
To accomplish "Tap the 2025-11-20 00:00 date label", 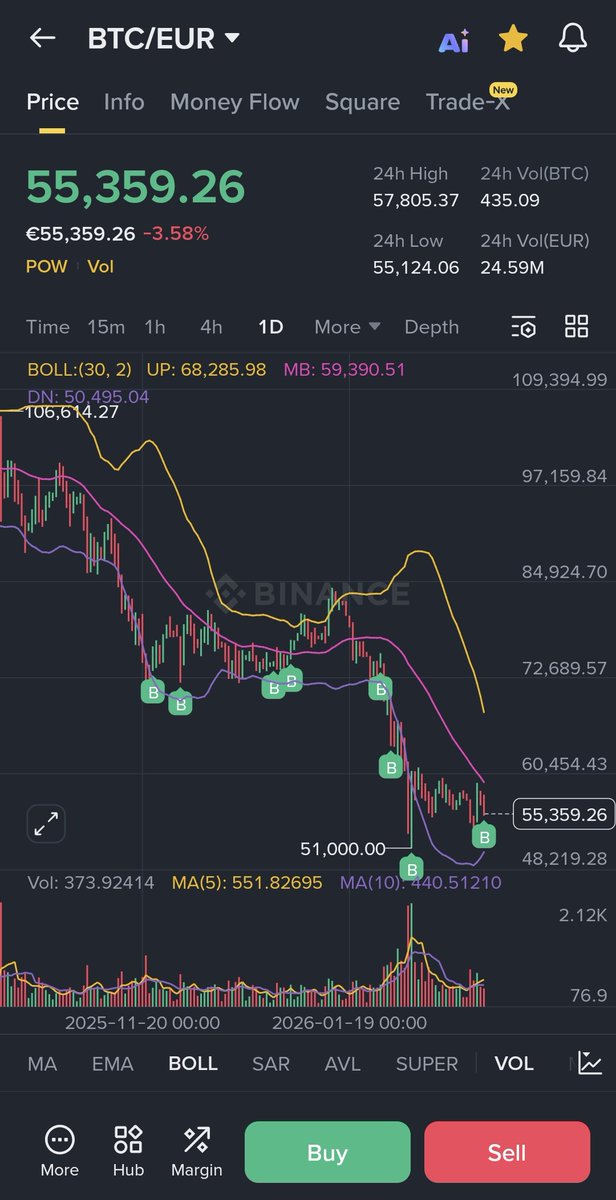I will pos(142,1023).
